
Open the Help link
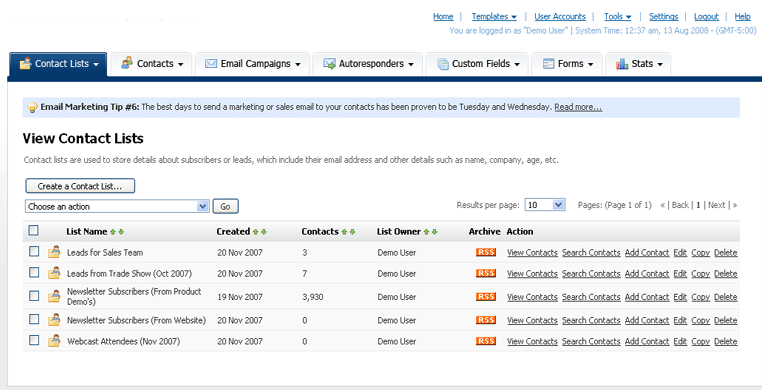[x=743, y=17]
